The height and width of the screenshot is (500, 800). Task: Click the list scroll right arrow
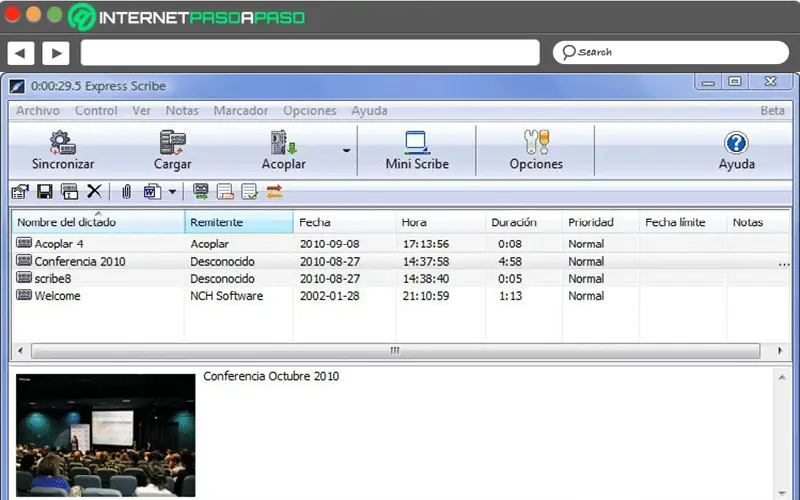coord(780,351)
